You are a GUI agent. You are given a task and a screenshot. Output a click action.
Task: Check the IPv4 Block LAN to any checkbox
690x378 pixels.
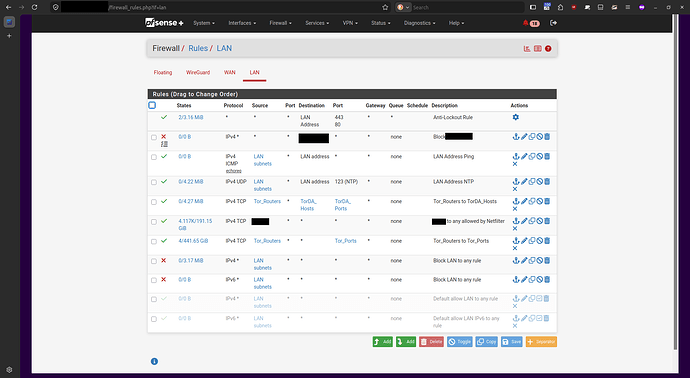tap(154, 261)
